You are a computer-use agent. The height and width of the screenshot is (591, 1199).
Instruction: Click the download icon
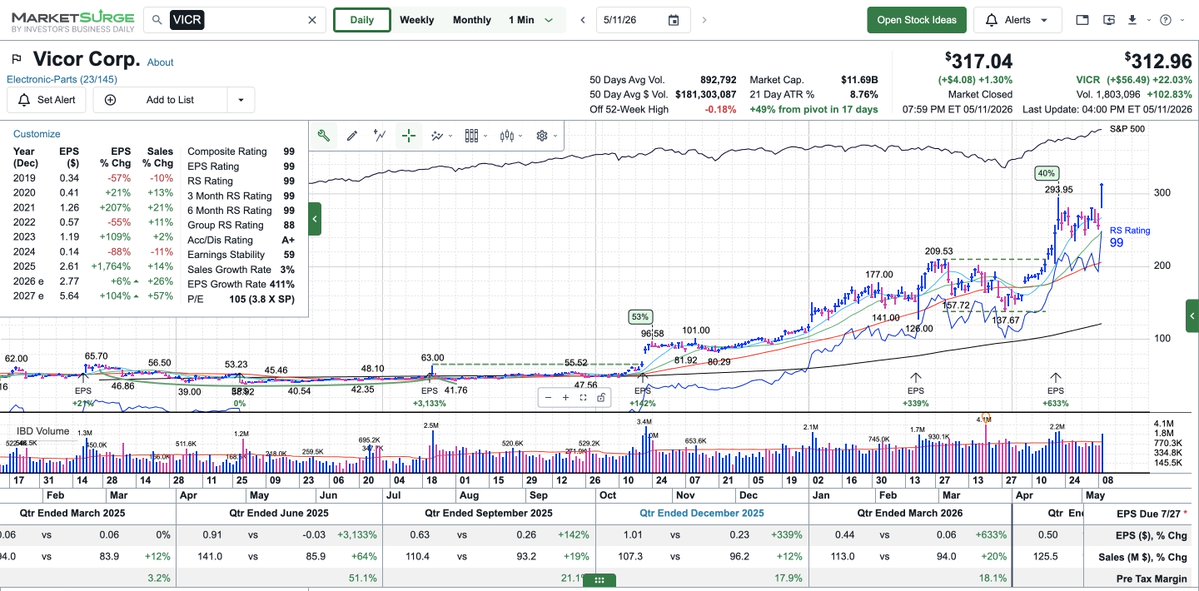[1132, 20]
